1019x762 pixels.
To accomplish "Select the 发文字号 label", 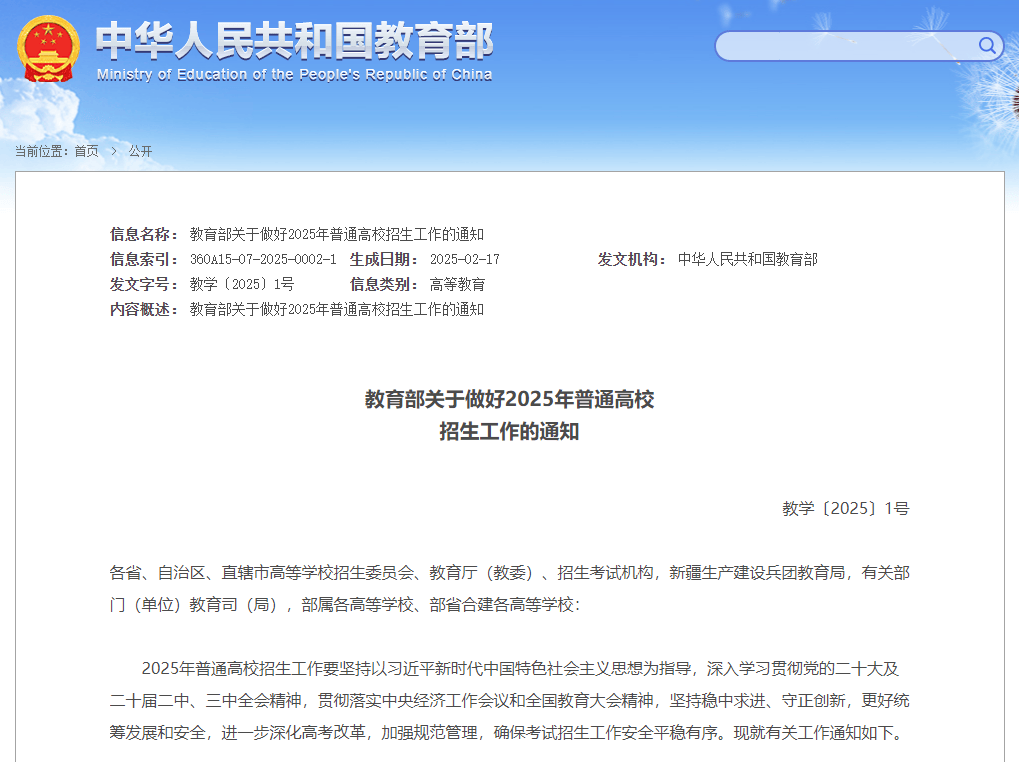I will (x=143, y=284).
